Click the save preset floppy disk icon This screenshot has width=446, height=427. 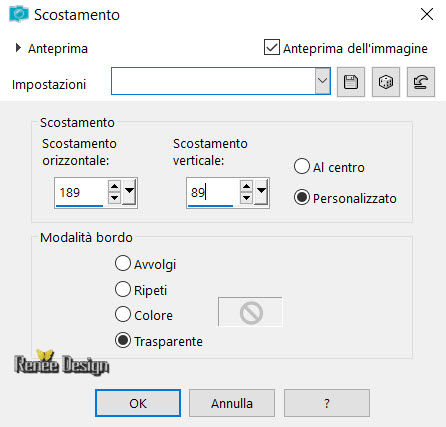[x=351, y=82]
